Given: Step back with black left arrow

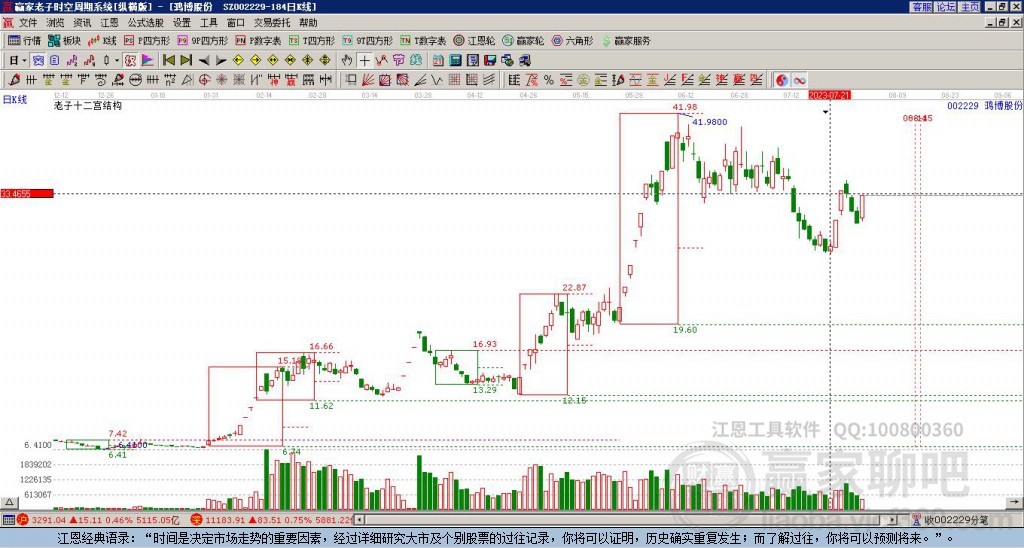Looking at the screenshot, I should click(204, 61).
